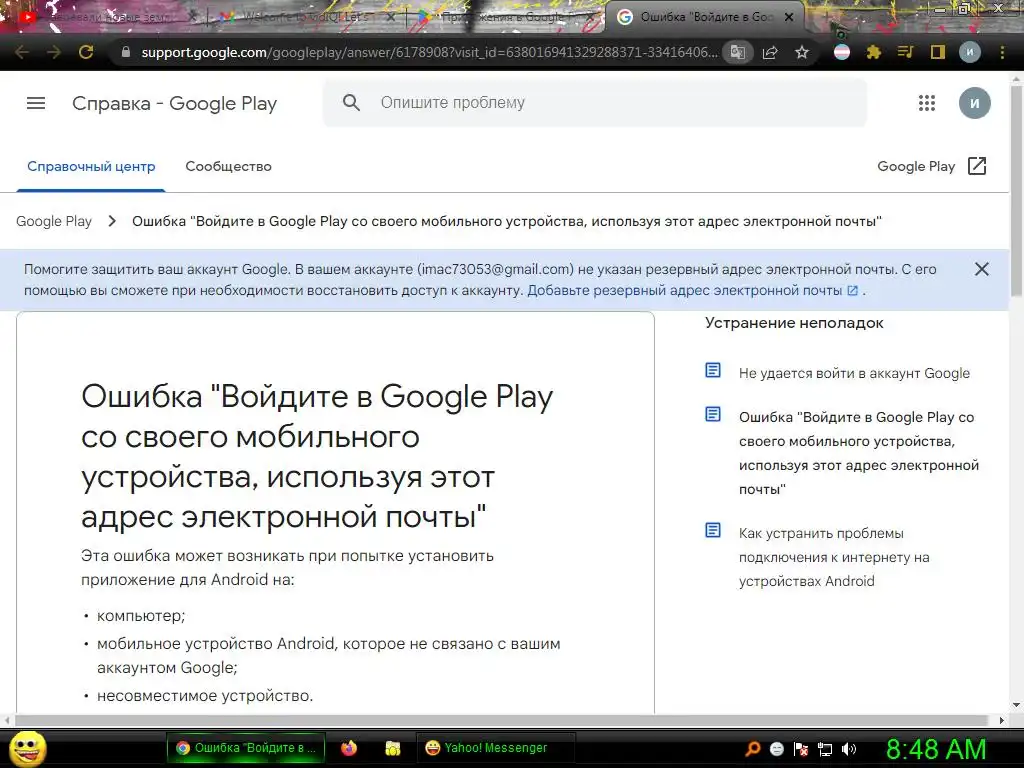Screen dimensions: 1024x768
Task: Open Yahoo! Messenger taskbar button
Action: point(495,748)
